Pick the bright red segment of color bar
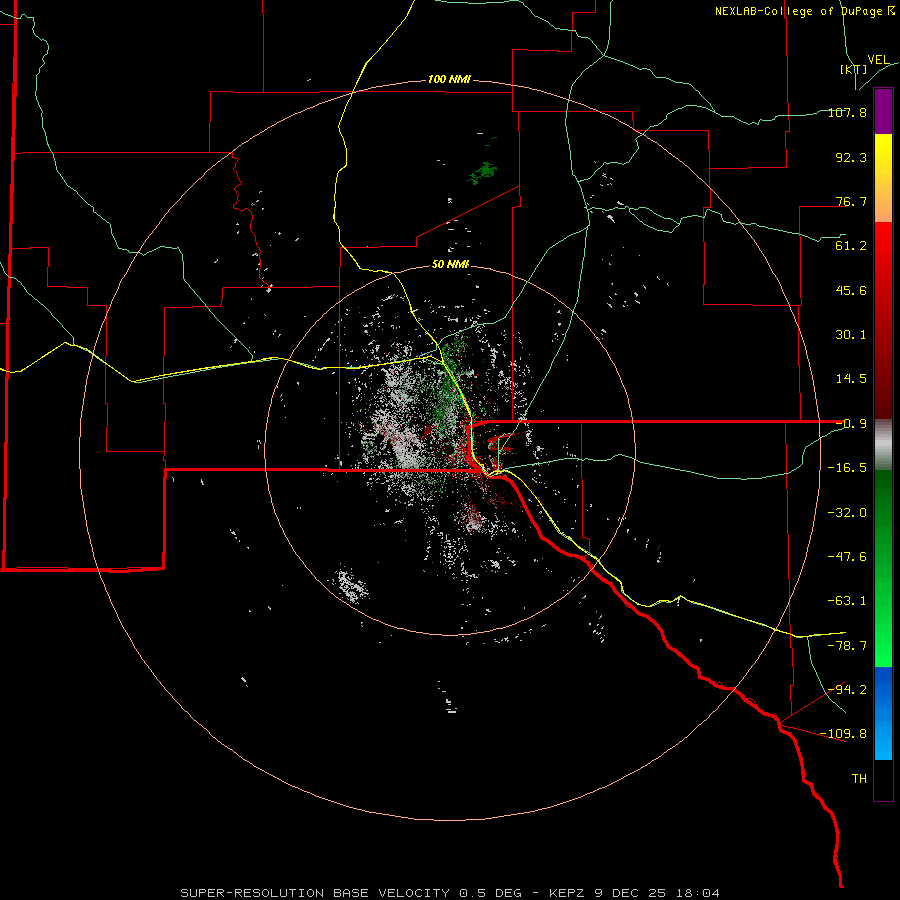Screen dimensions: 900x900 [883, 253]
